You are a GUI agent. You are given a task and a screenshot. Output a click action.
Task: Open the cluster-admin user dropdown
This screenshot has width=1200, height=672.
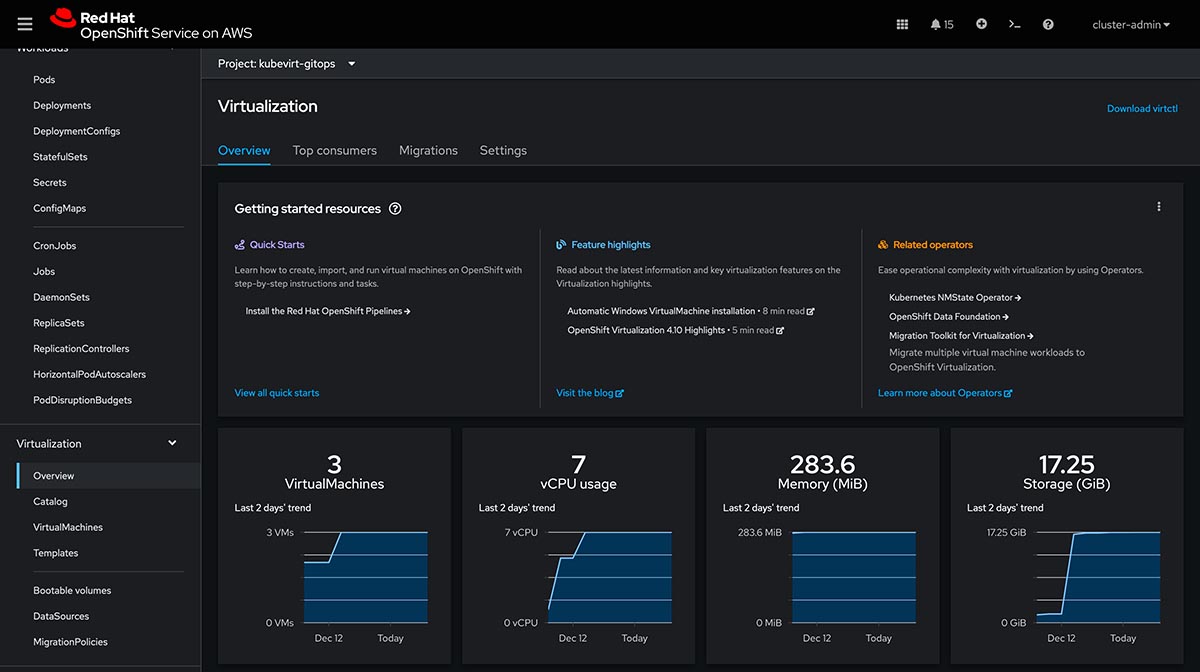pos(1131,25)
